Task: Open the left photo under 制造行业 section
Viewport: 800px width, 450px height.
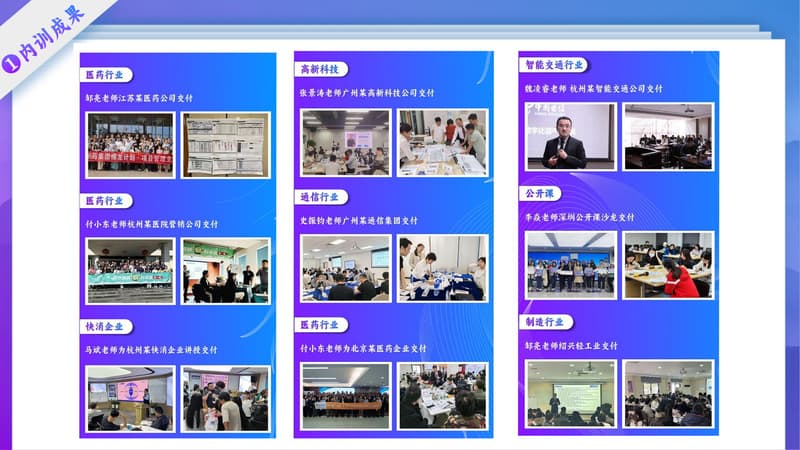Action: click(x=571, y=393)
